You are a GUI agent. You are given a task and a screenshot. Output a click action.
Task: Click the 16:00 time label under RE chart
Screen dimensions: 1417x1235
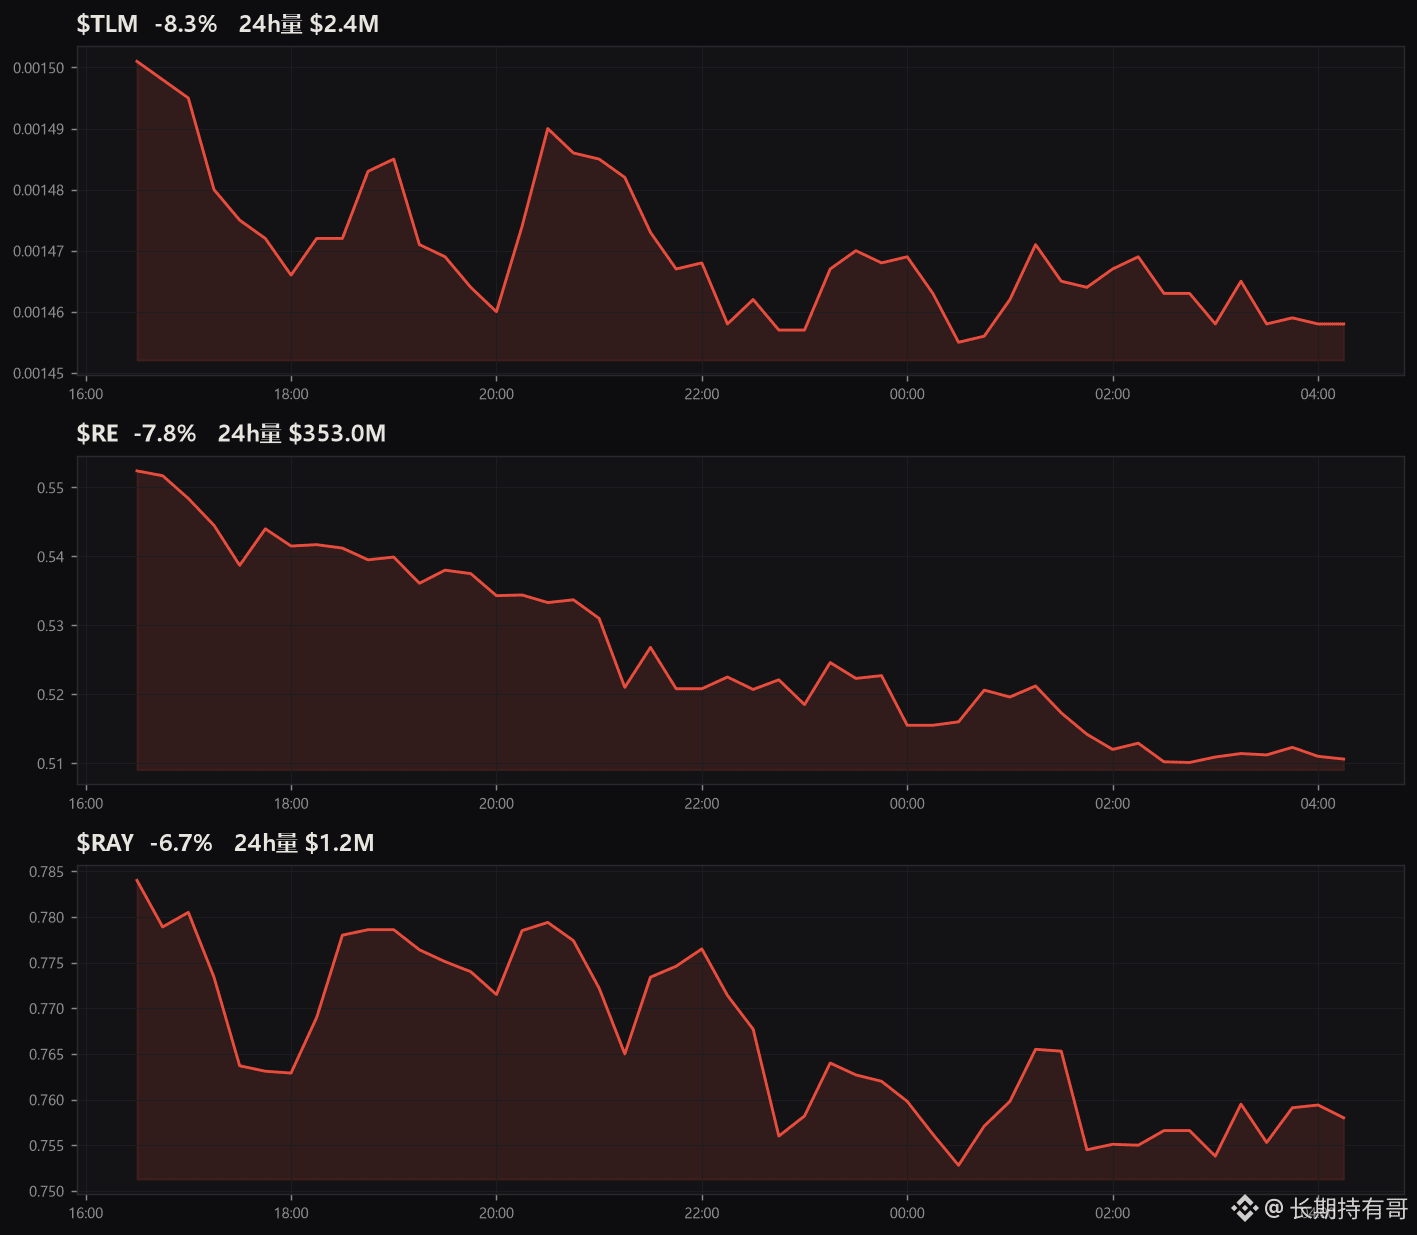86,804
